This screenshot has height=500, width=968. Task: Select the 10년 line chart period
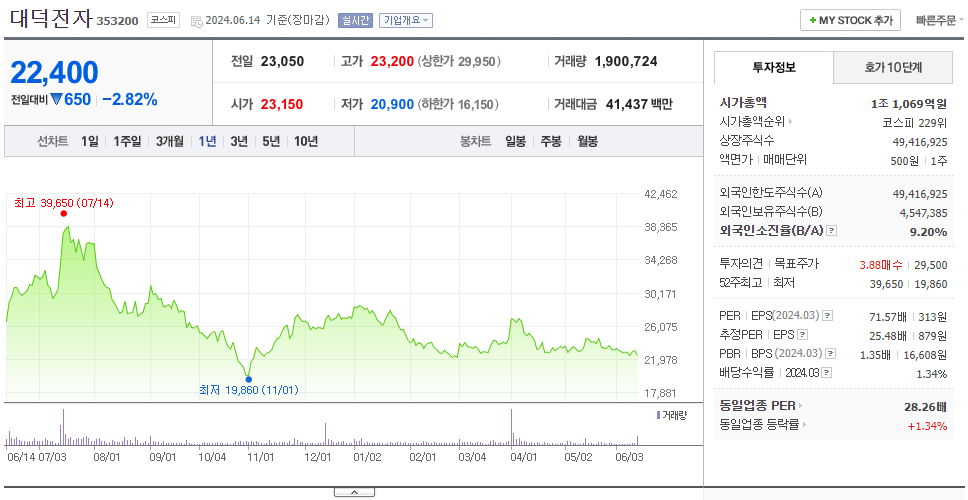306,141
